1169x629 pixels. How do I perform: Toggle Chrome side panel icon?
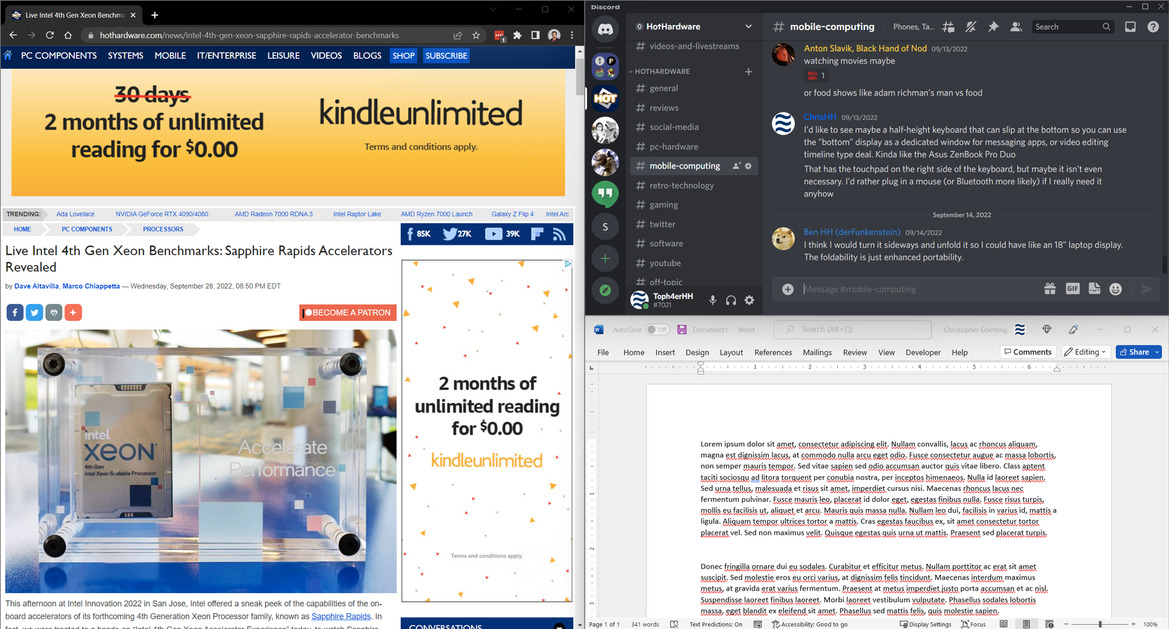click(x=535, y=35)
